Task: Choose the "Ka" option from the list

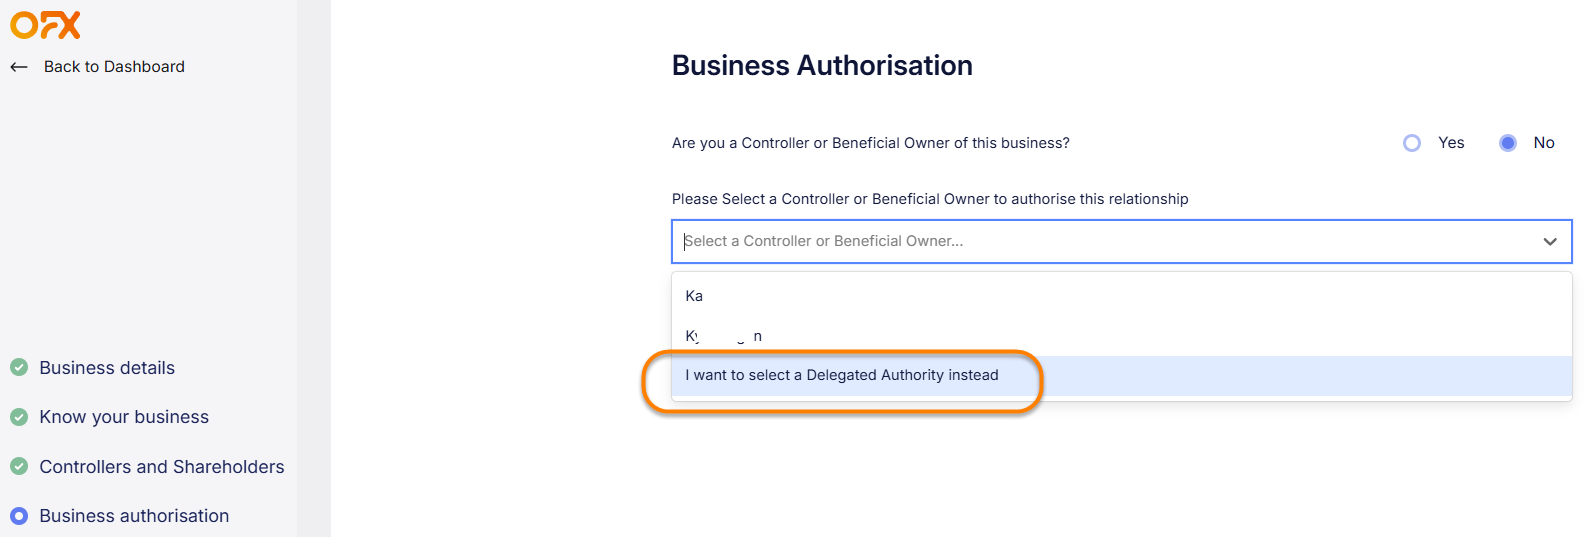Action: 695,296
